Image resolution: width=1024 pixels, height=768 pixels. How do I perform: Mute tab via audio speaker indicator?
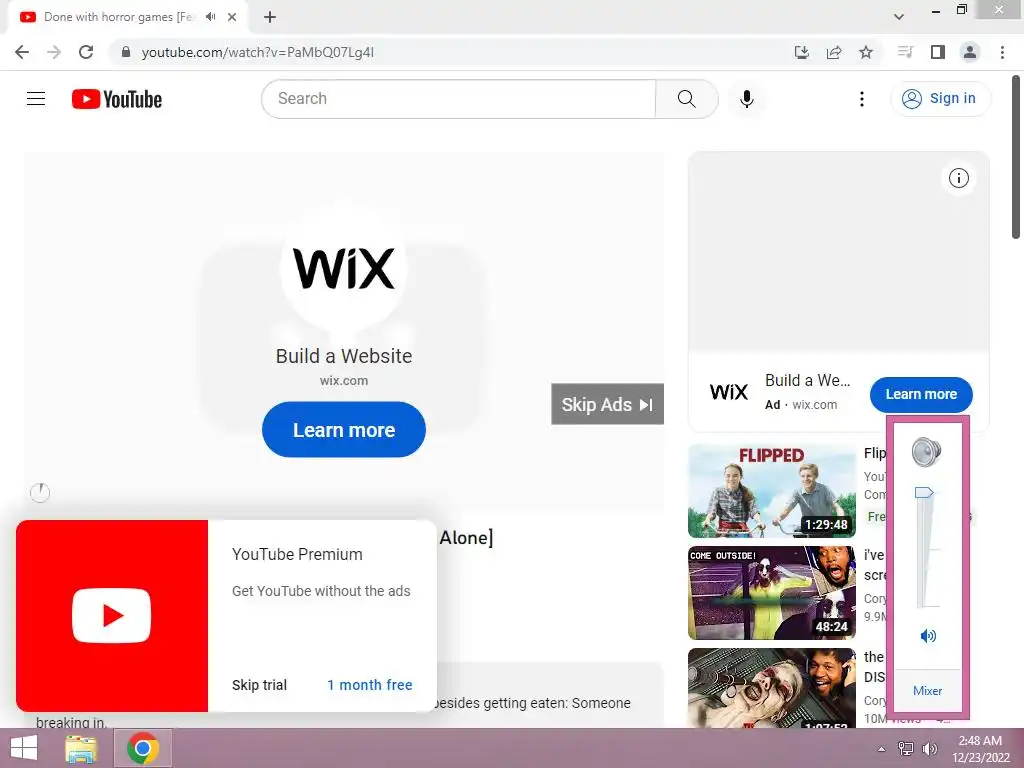(x=210, y=17)
